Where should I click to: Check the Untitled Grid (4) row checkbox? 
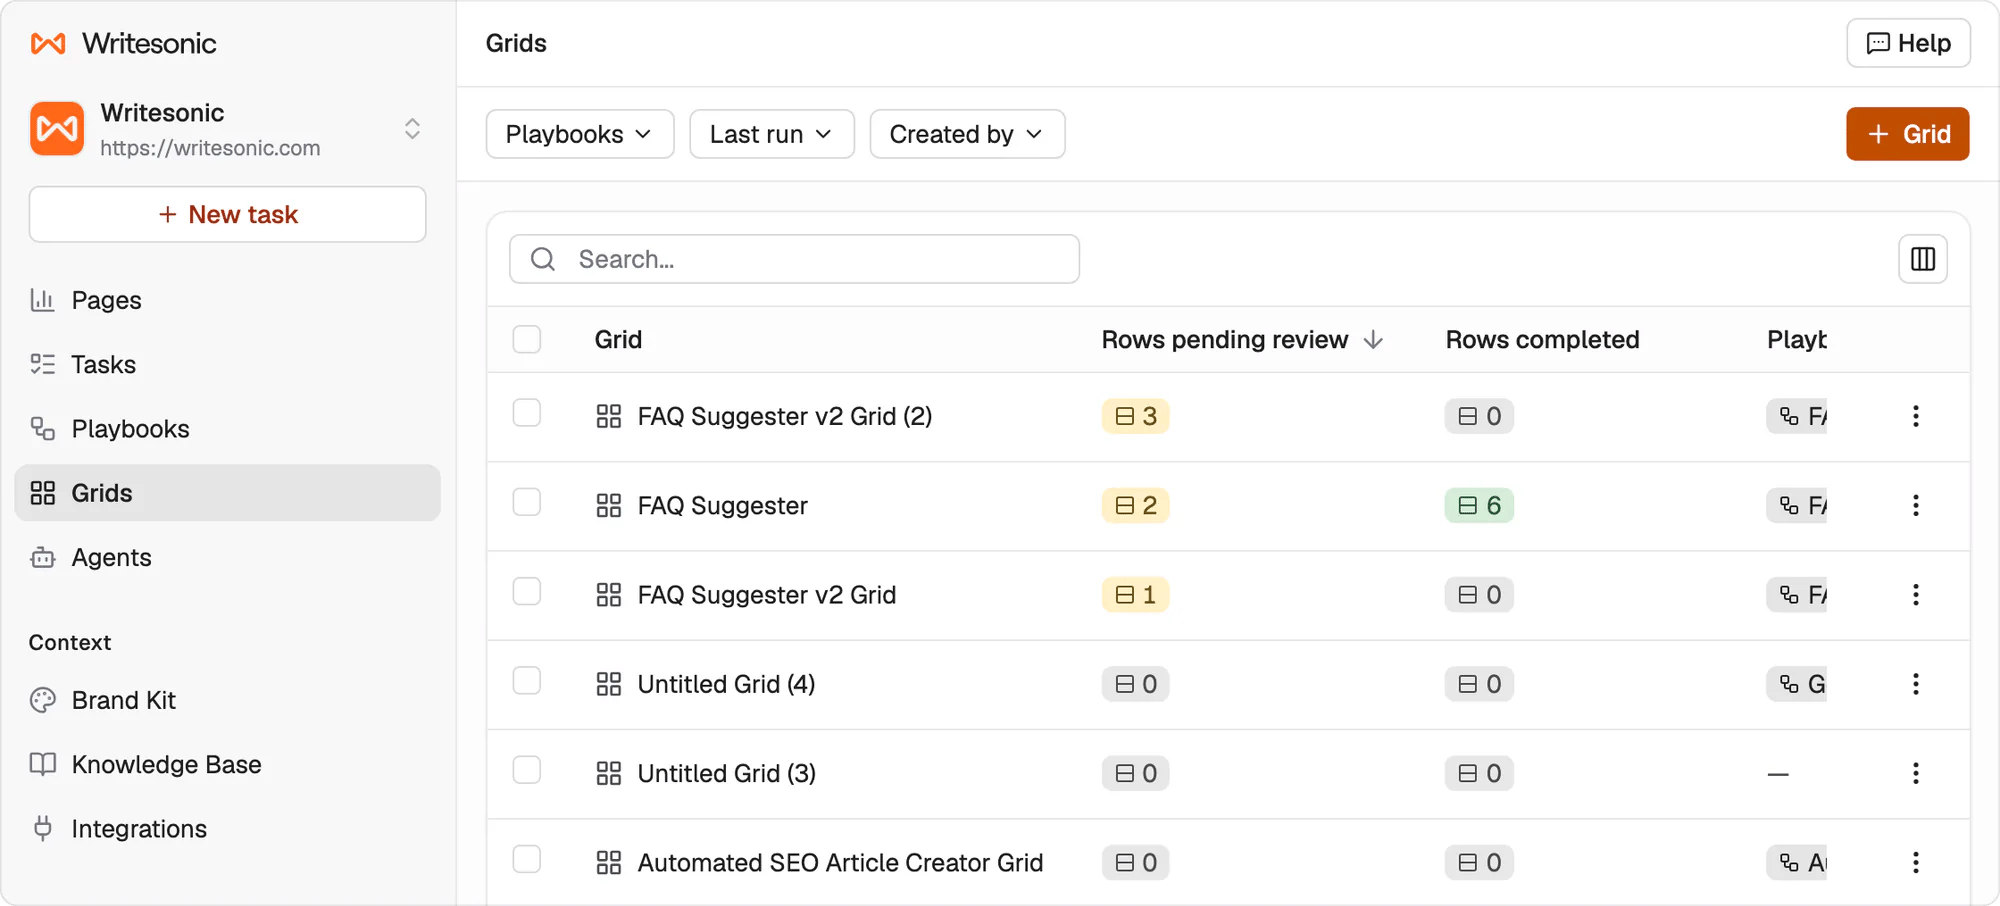[x=527, y=681]
